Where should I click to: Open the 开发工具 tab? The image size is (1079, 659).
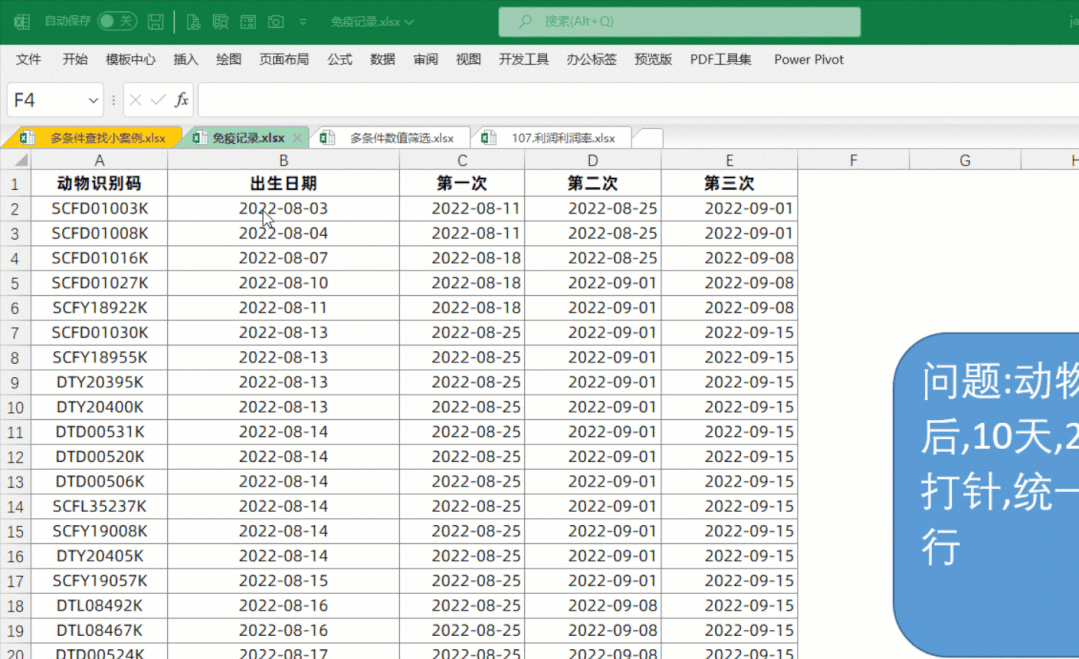coord(524,59)
